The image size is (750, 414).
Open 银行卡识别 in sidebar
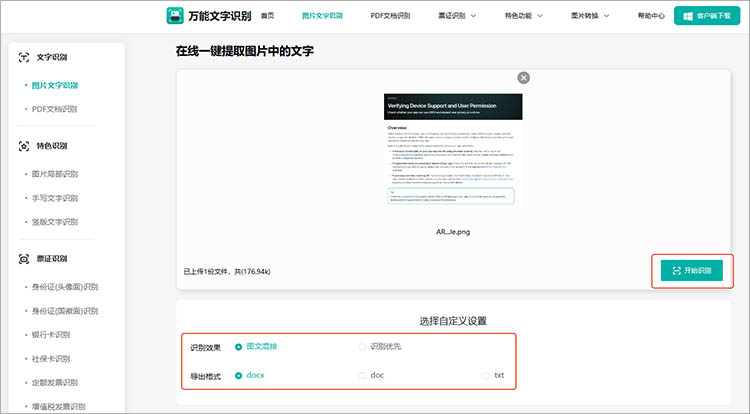[51, 335]
